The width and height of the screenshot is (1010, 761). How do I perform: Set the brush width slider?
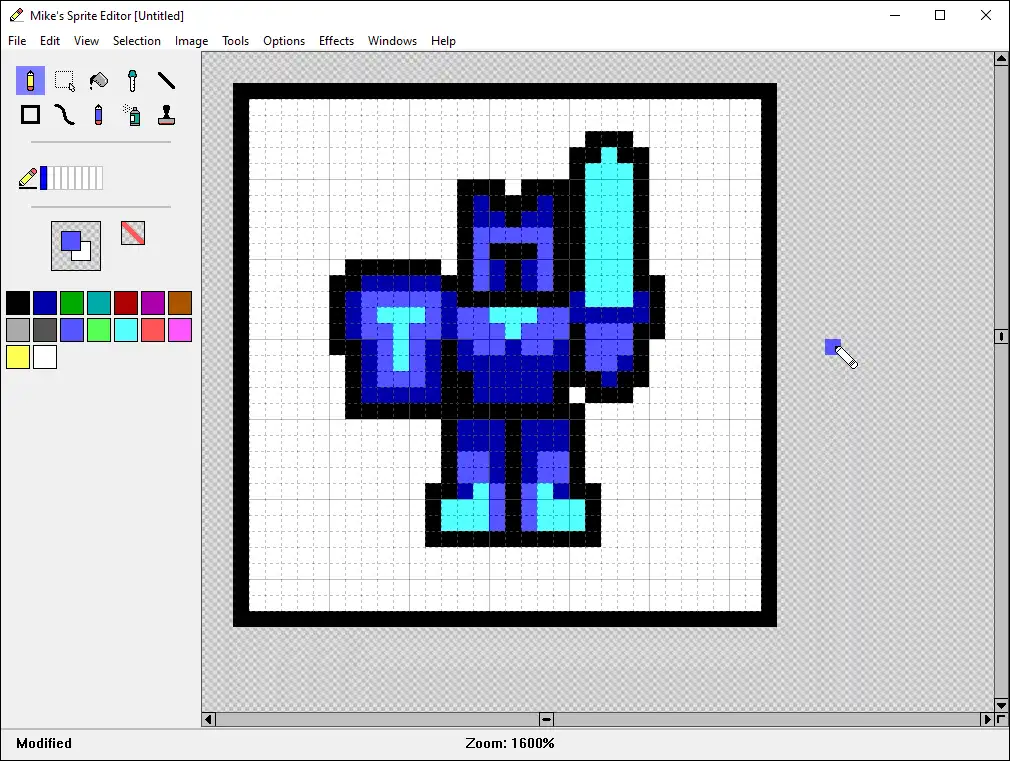(x=72, y=178)
